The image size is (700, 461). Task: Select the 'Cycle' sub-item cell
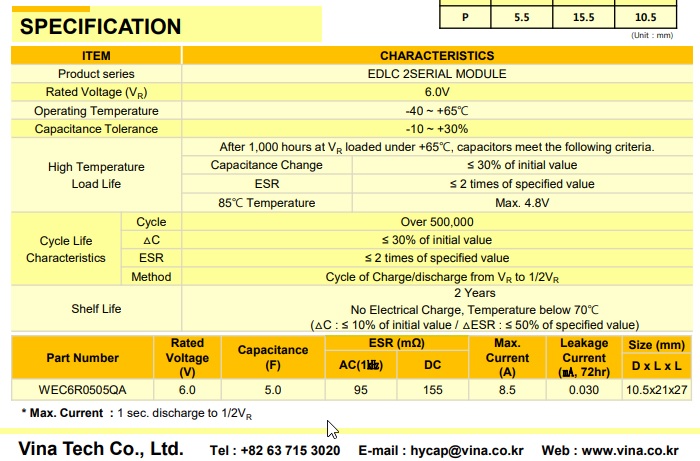151,222
